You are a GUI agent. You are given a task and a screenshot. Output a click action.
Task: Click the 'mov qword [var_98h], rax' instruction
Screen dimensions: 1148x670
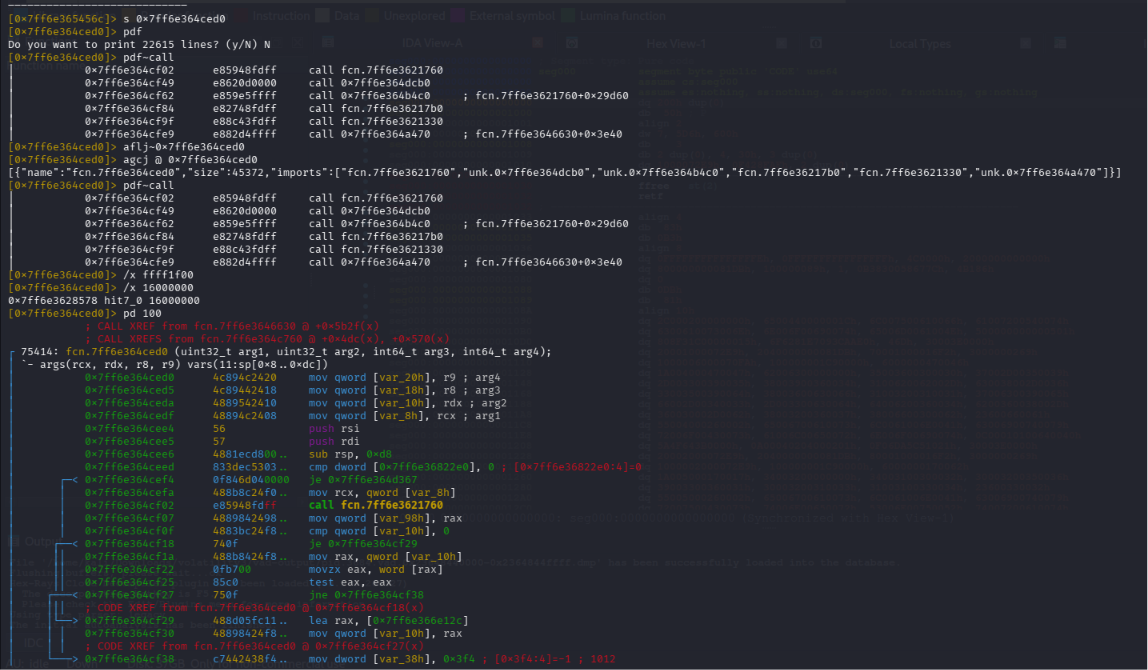pyautogui.click(x=385, y=518)
